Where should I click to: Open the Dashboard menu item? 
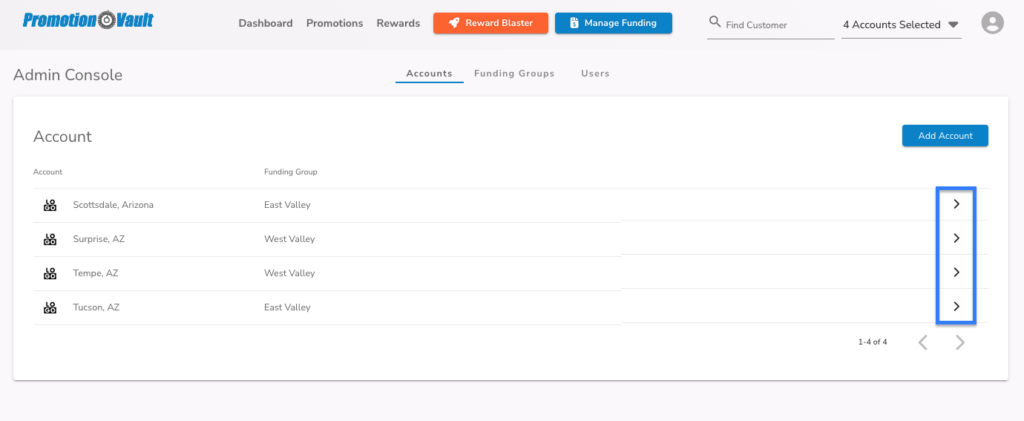tap(265, 23)
